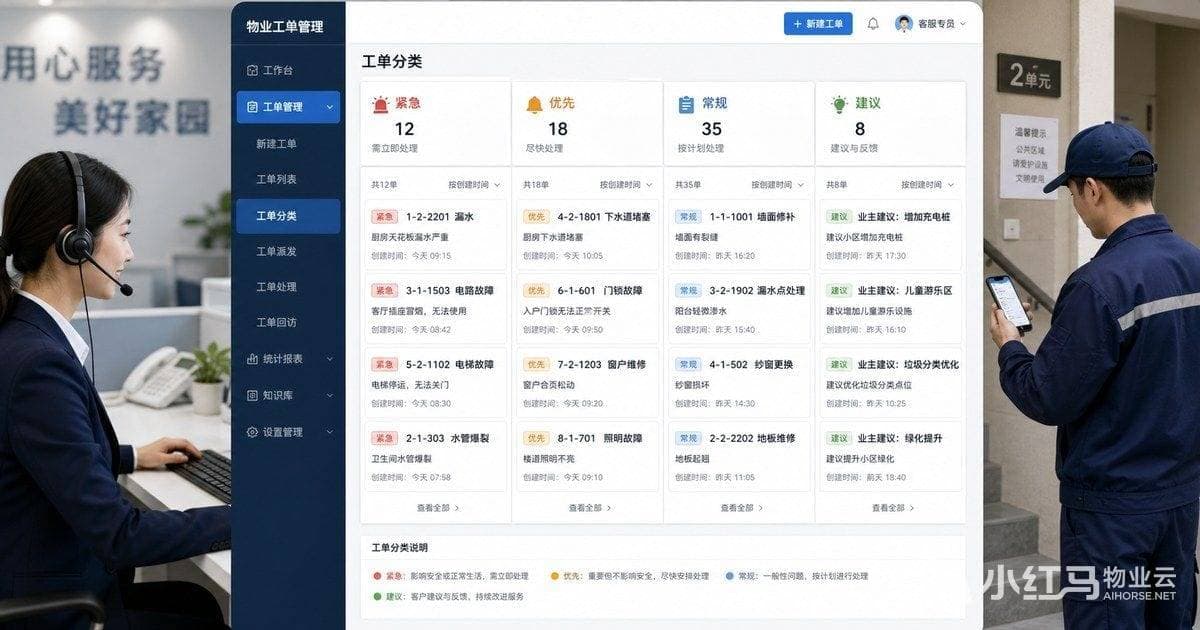Click the orange 优先 bell icon
Viewport: 1200px width, 630px height.
click(x=534, y=104)
